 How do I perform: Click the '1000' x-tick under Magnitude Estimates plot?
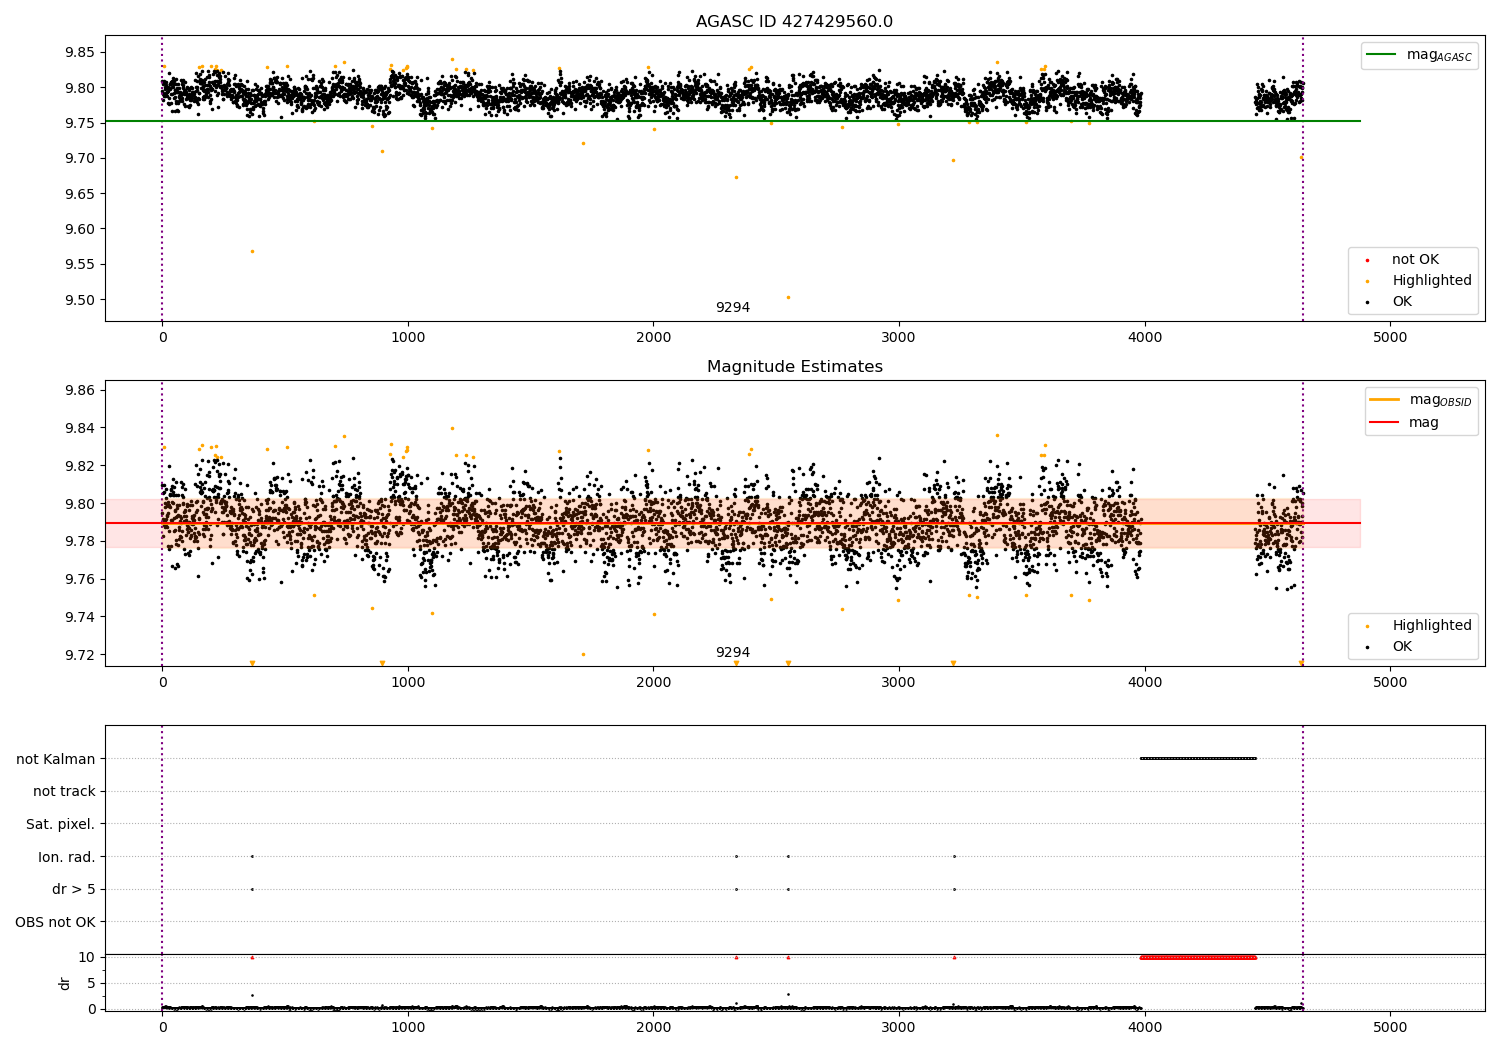coord(408,683)
